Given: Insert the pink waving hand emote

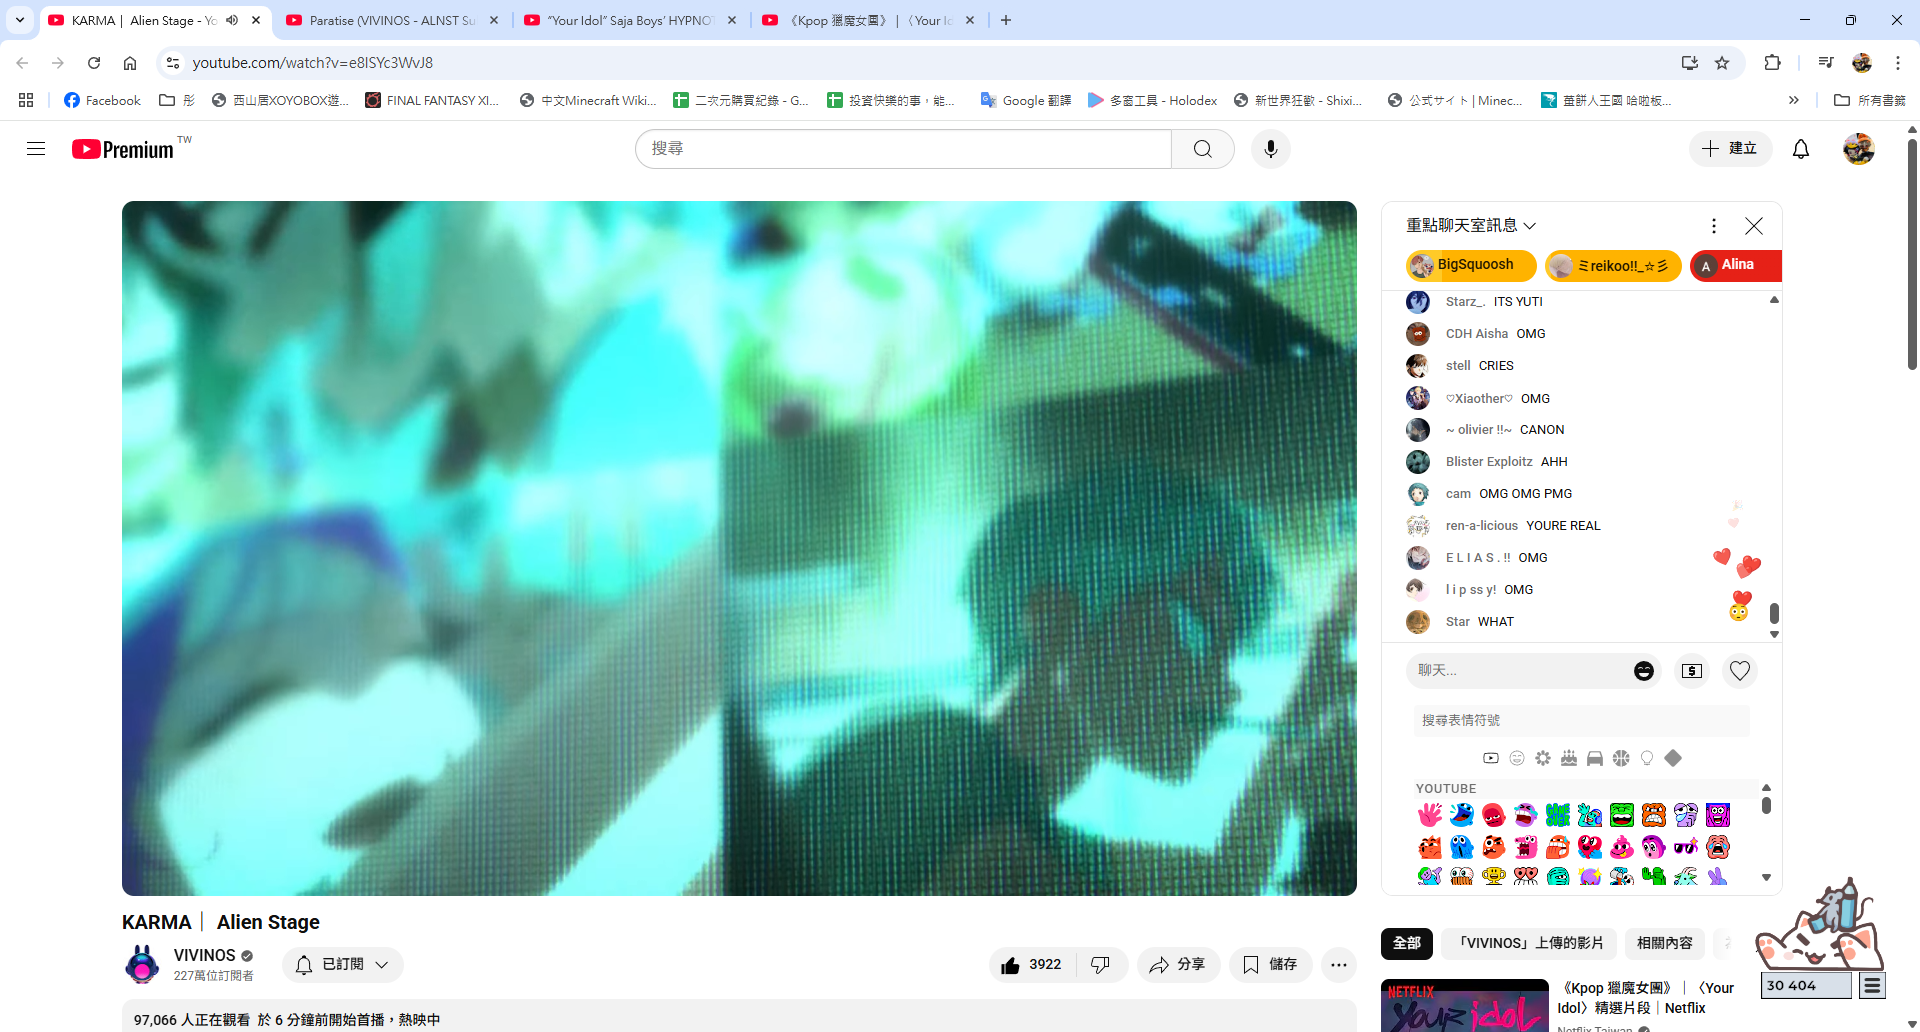Looking at the screenshot, I should click(1430, 815).
